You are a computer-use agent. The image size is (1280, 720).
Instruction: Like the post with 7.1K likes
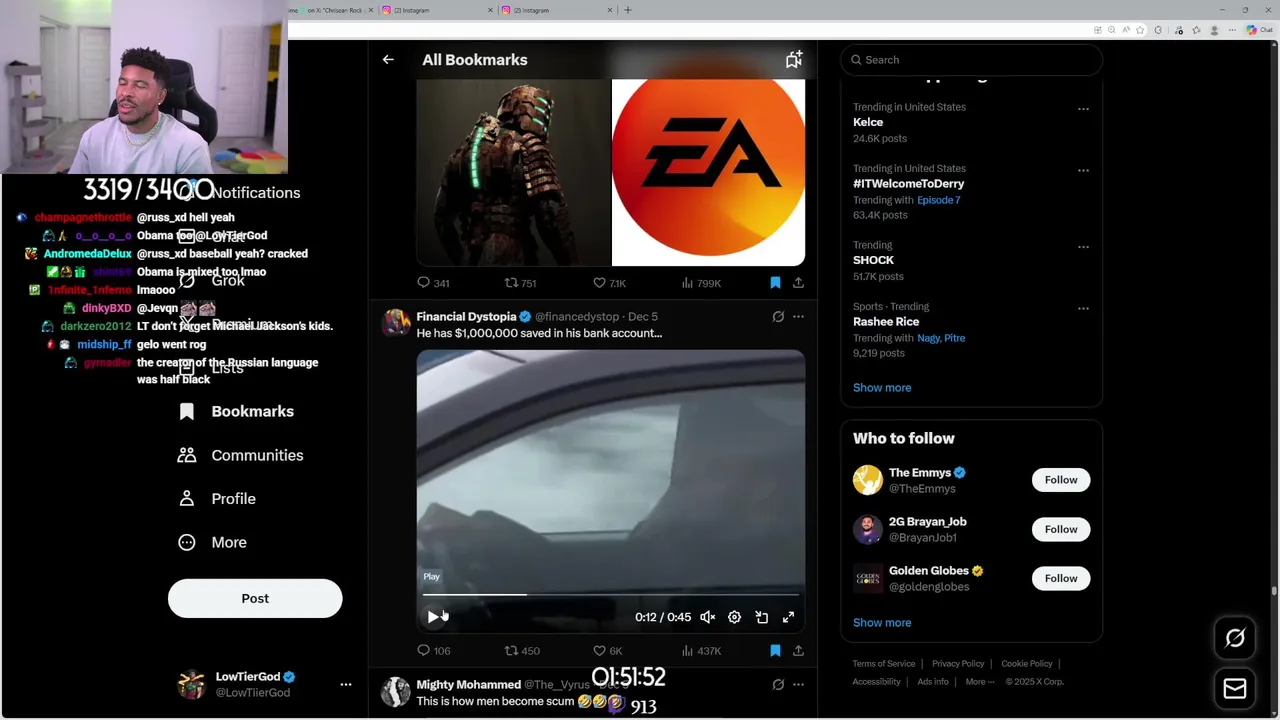[x=609, y=283]
